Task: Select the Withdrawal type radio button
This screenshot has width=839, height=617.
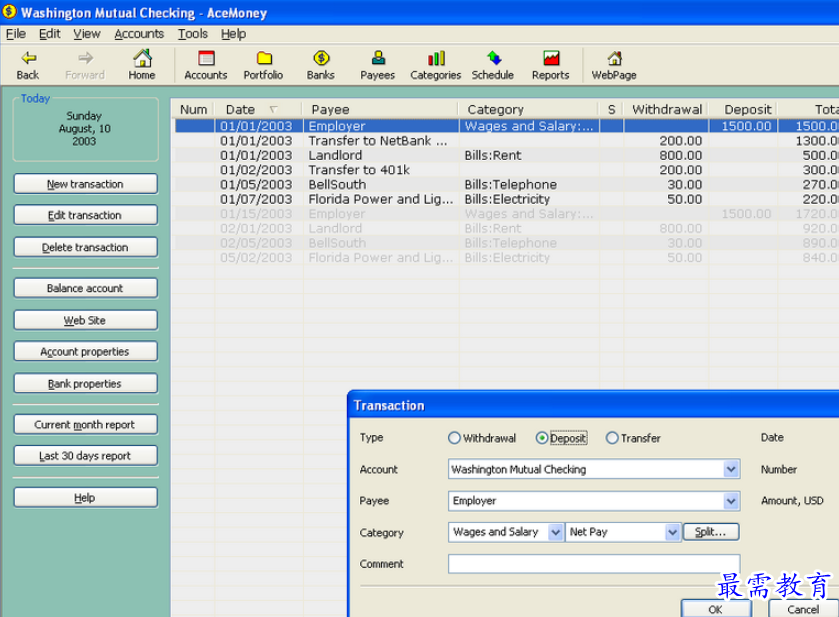Action: pyautogui.click(x=454, y=438)
